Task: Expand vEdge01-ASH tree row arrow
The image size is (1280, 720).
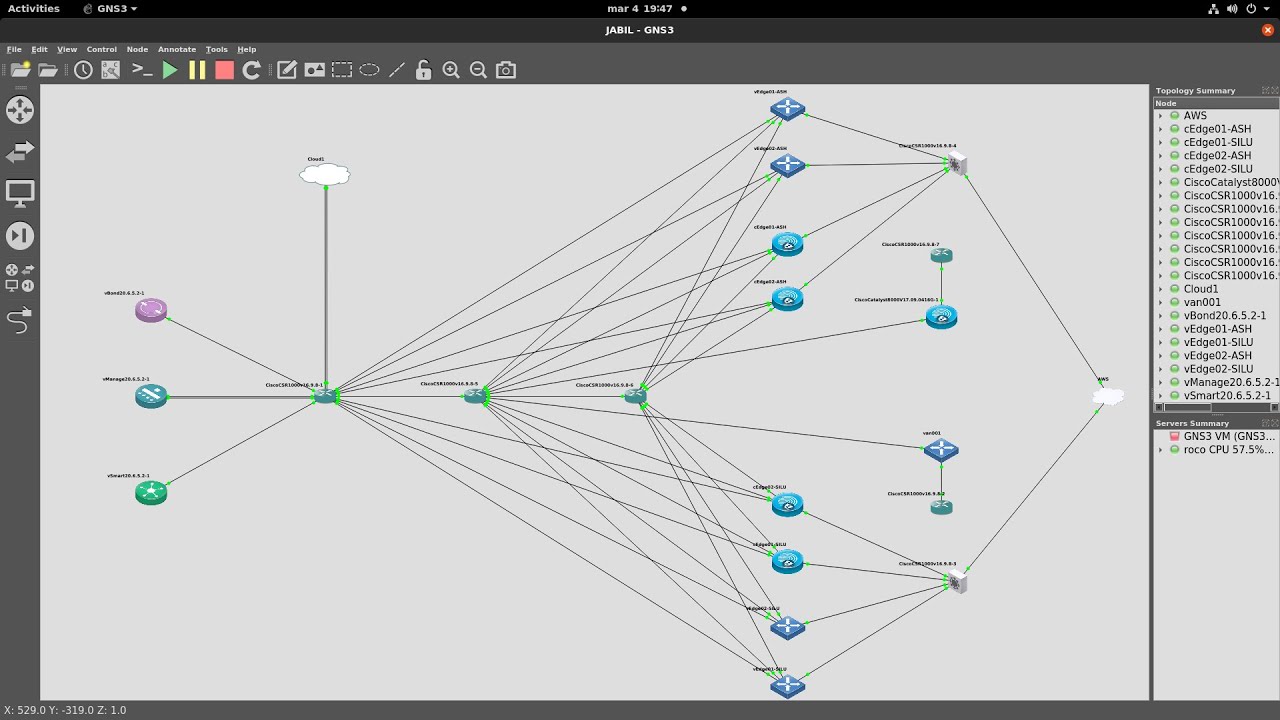Action: pos(1161,329)
